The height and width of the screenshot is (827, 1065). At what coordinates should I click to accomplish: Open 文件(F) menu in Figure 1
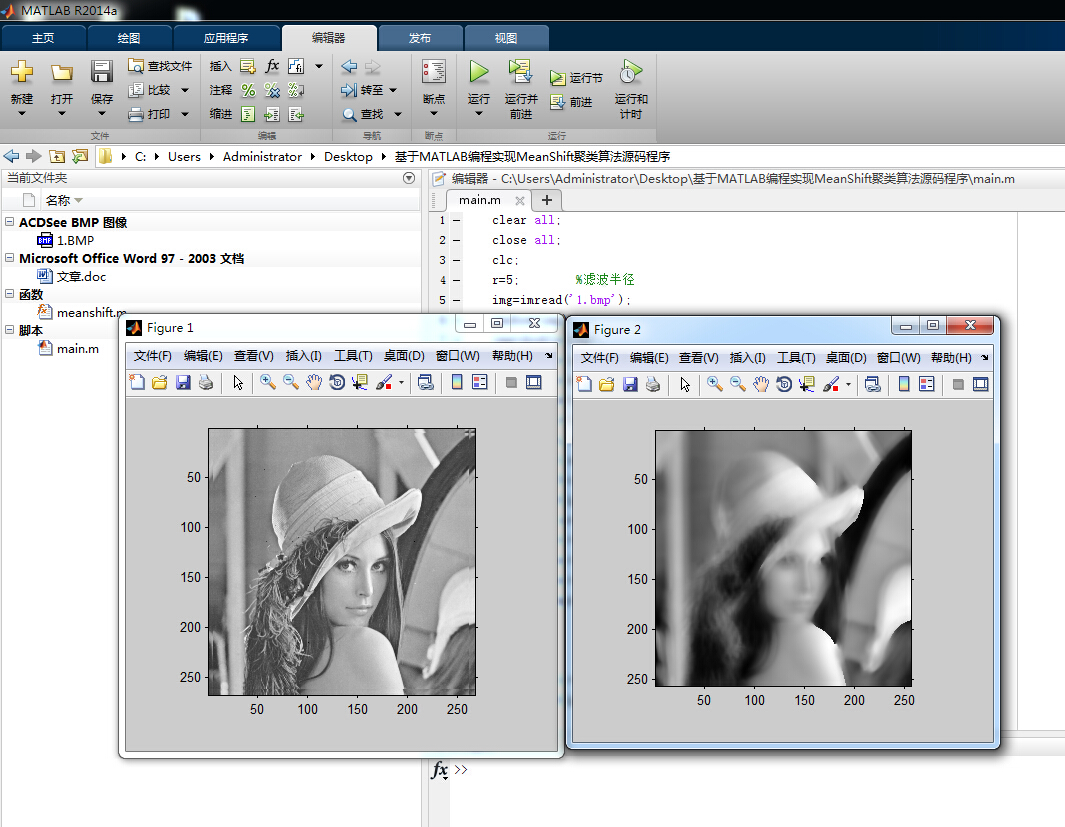coord(152,356)
